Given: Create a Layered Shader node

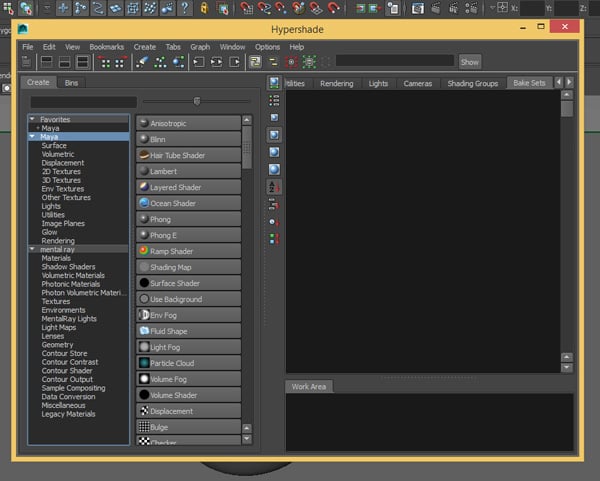Looking at the screenshot, I should [x=188, y=188].
